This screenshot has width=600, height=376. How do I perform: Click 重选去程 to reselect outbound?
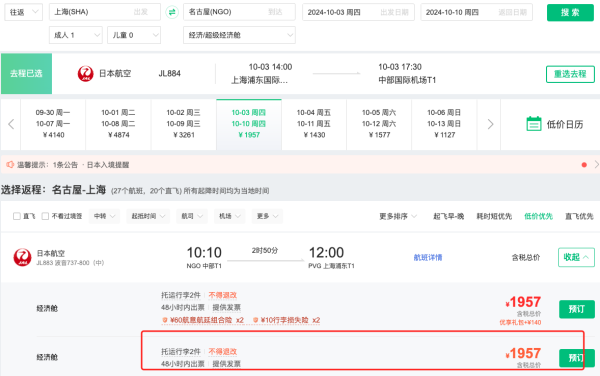click(x=570, y=74)
